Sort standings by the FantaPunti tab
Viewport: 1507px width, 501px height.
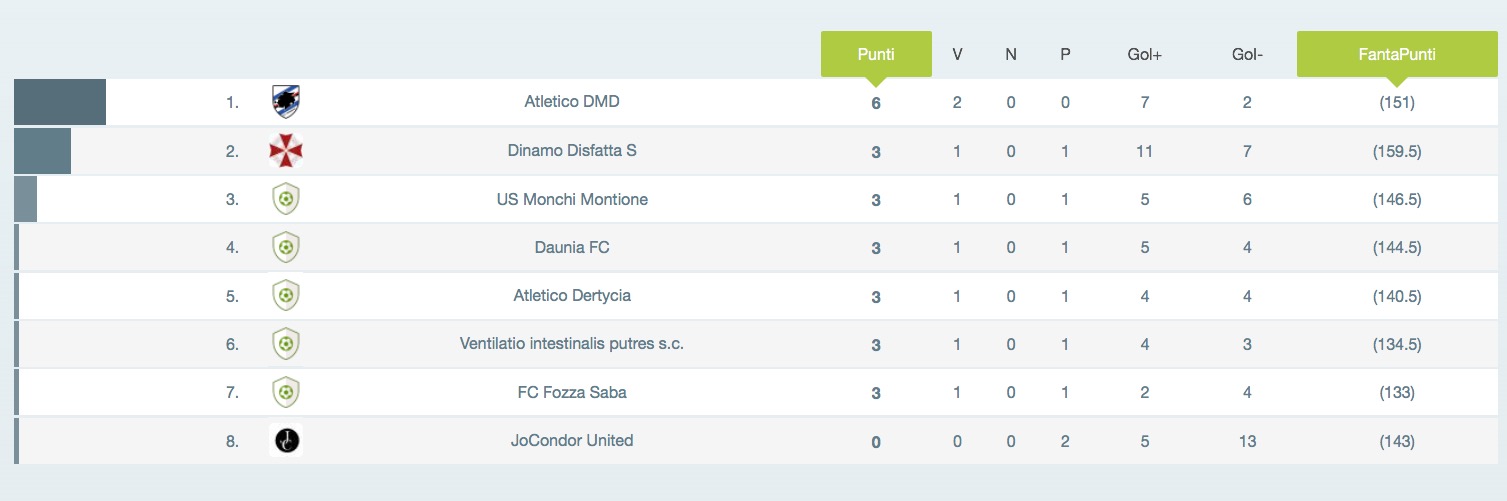click(1396, 55)
